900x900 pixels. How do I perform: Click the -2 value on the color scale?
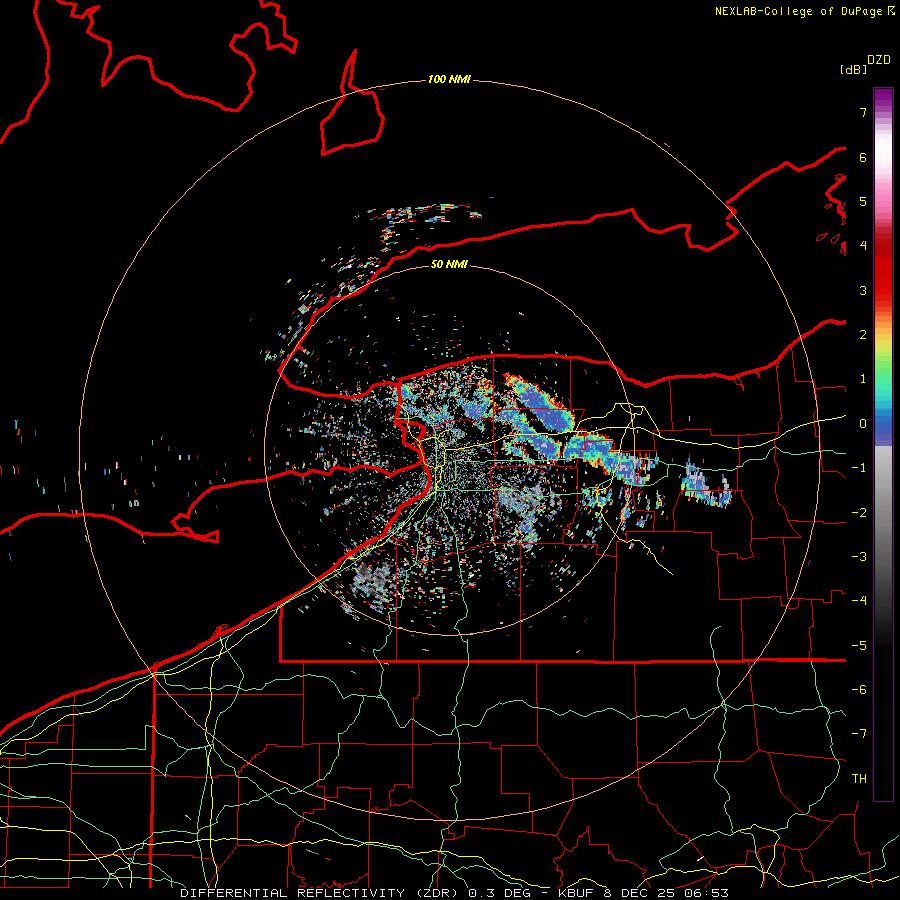859,513
